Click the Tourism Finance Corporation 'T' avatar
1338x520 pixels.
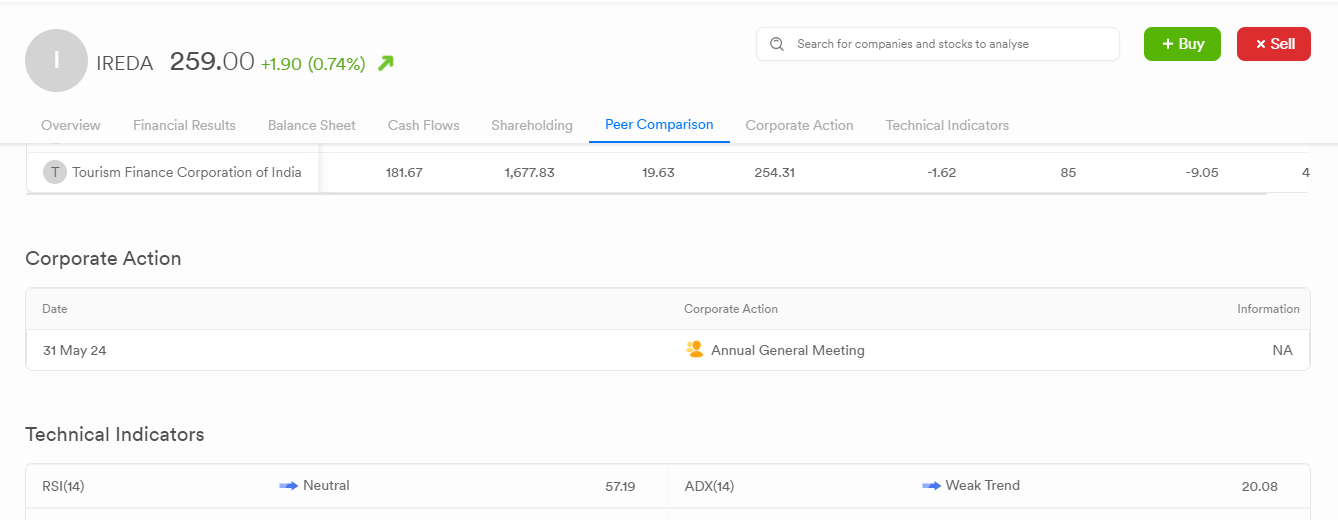54,172
